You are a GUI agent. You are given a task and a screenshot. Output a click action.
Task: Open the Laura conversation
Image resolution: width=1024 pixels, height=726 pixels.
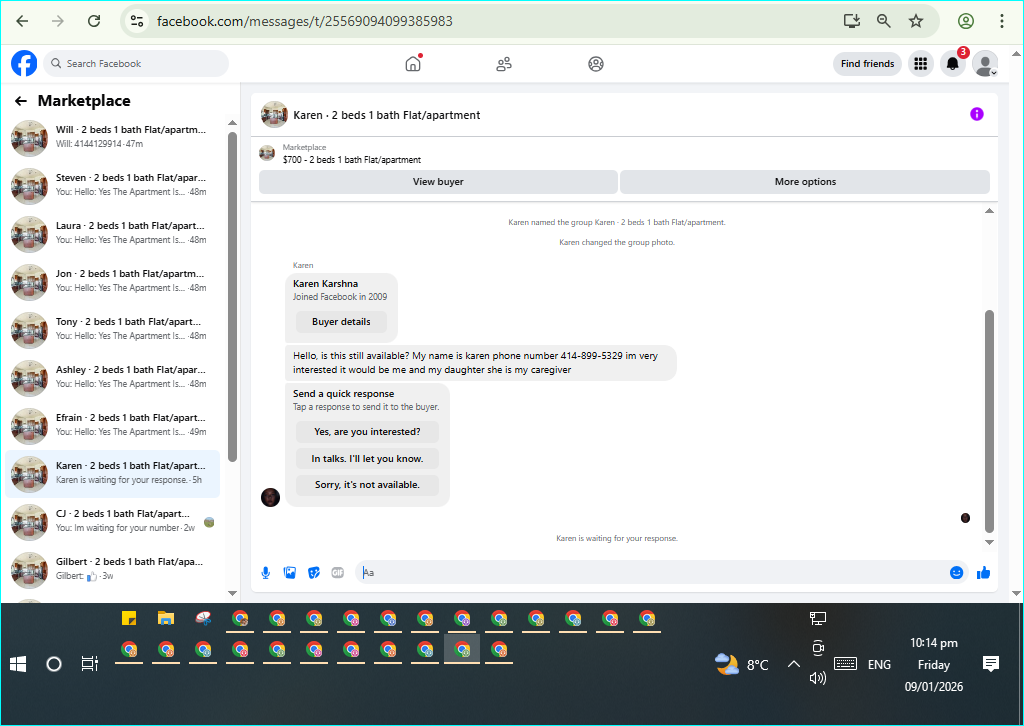tap(112, 233)
